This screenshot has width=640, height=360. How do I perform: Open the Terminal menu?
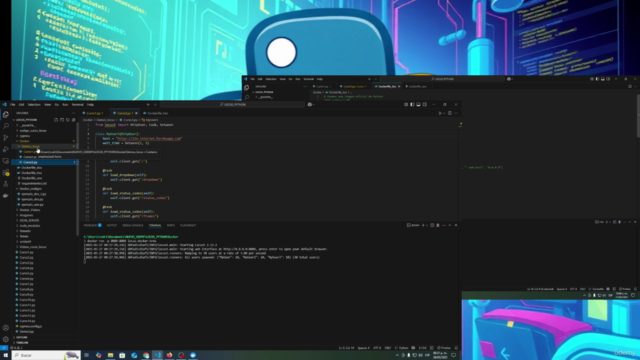[78, 104]
